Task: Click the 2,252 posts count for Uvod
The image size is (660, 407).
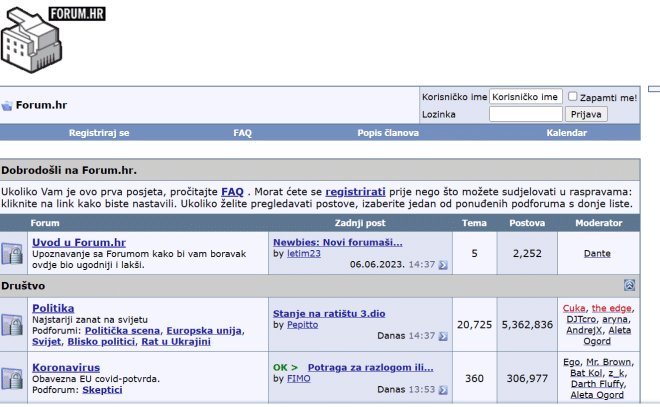Action: pos(527,253)
